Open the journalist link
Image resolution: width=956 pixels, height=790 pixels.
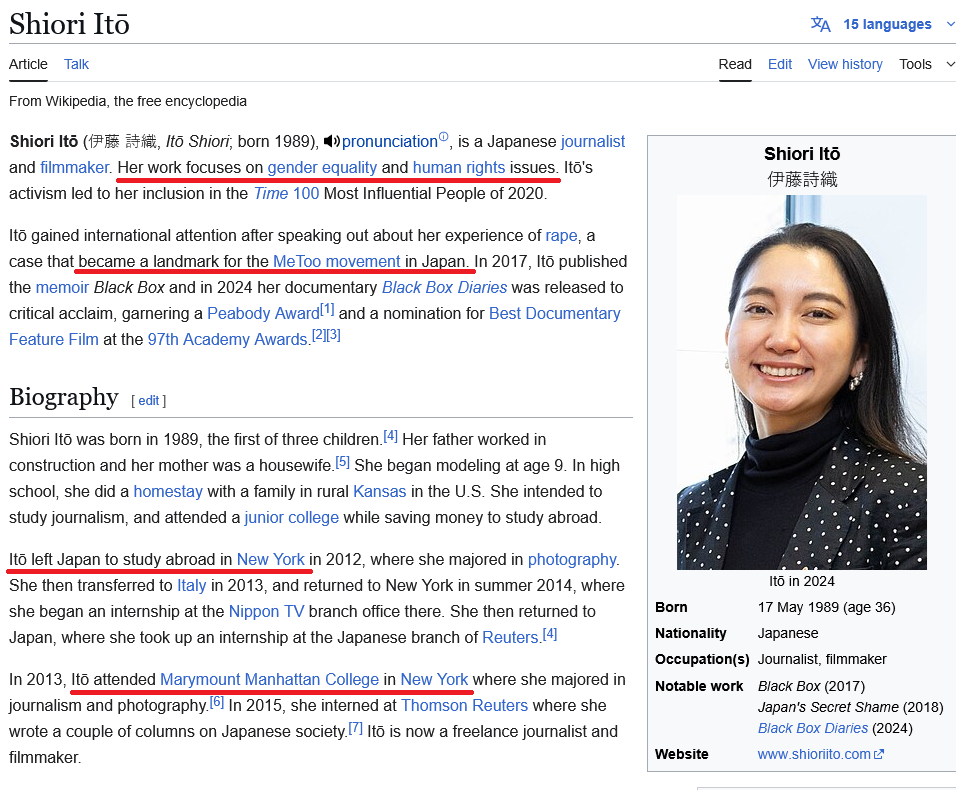coord(593,141)
